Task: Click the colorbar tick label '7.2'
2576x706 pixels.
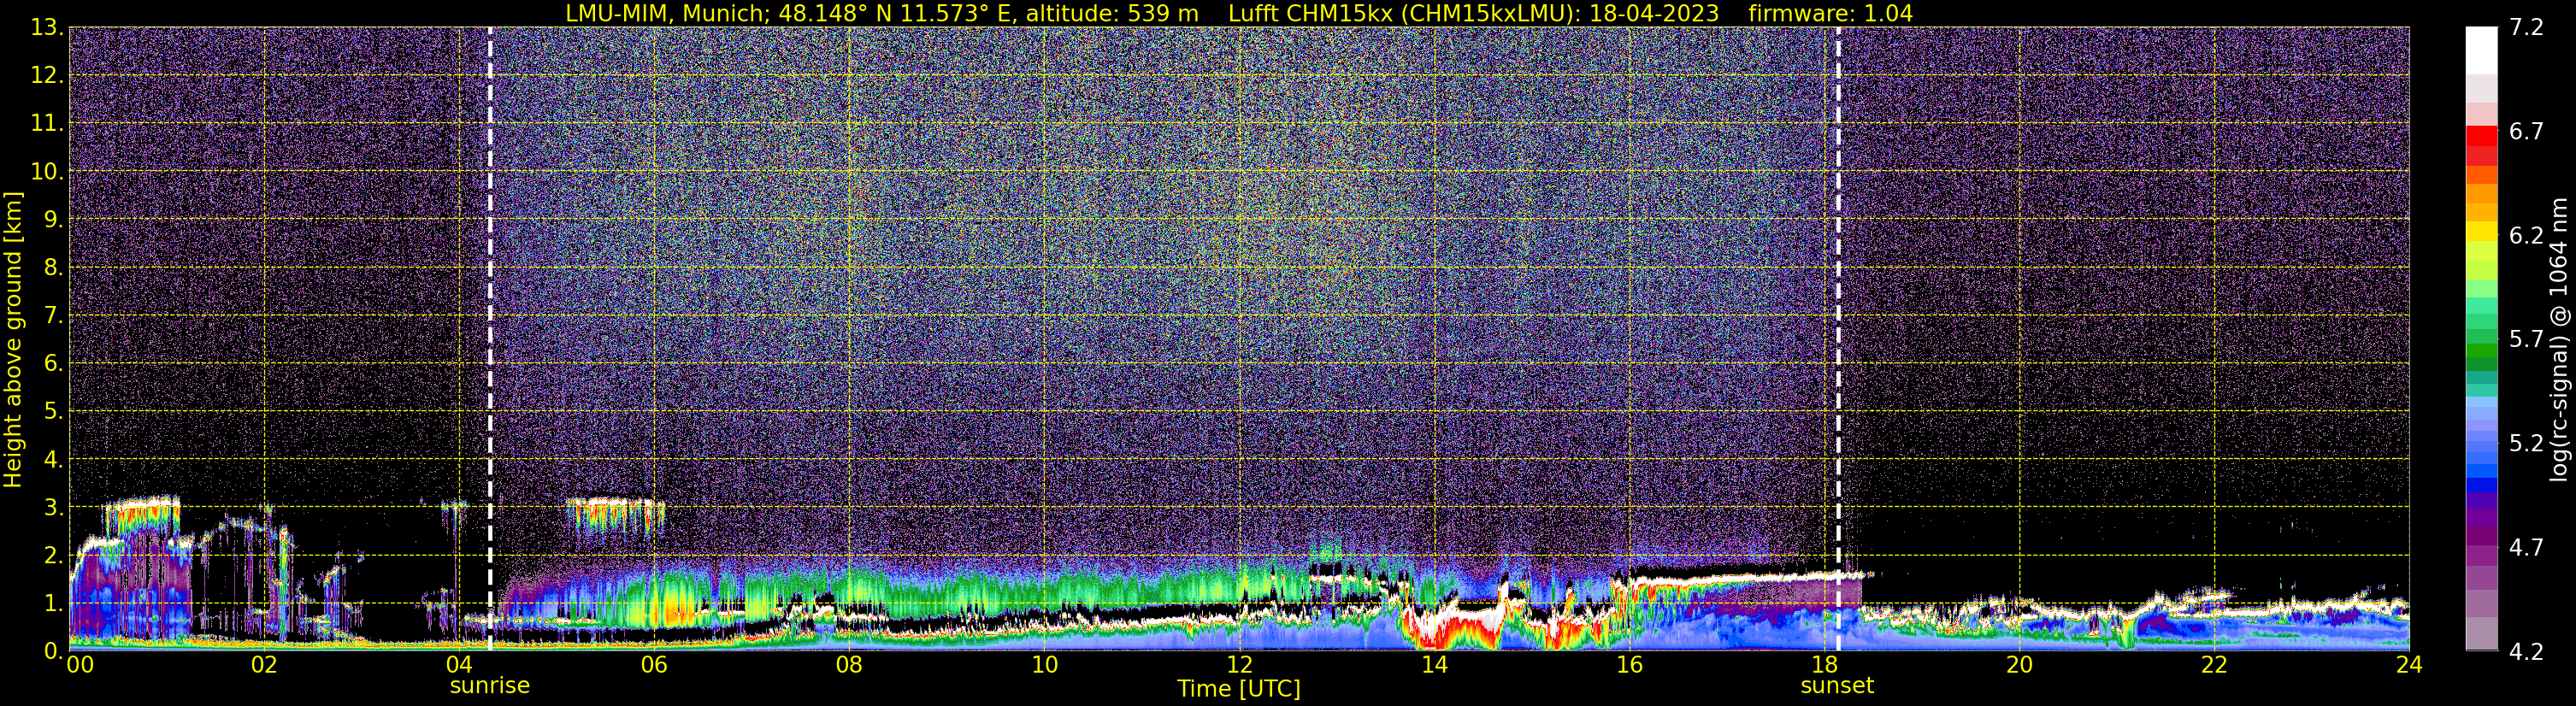Action: pyautogui.click(x=2526, y=27)
